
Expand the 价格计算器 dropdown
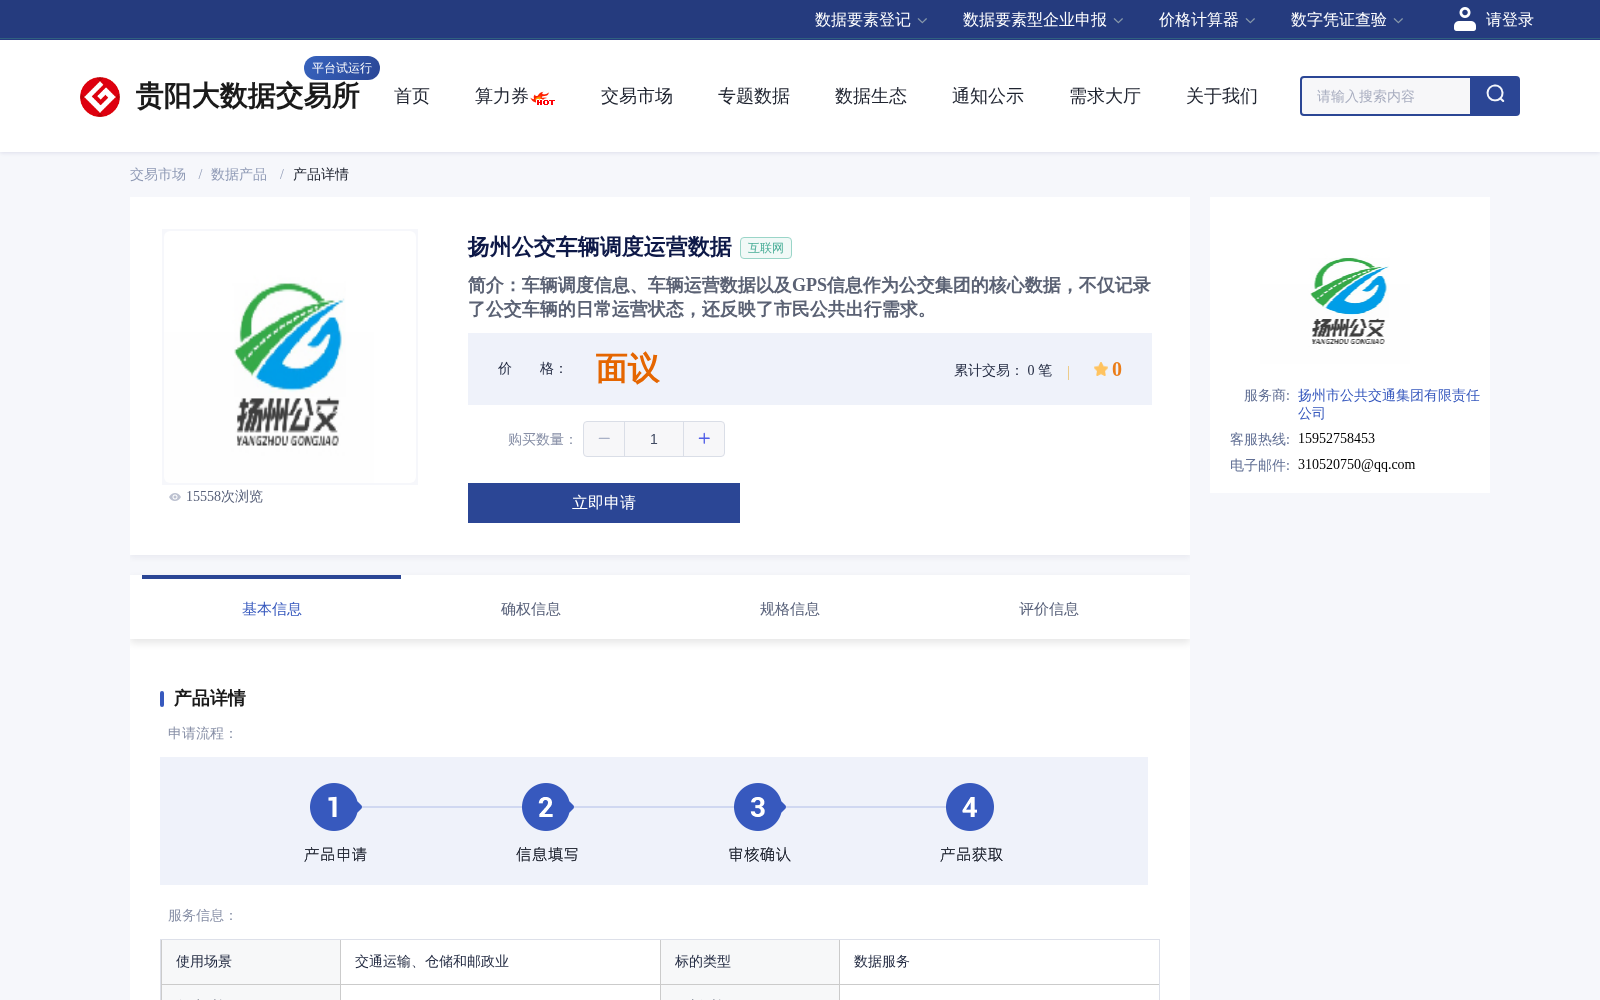tap(1207, 20)
